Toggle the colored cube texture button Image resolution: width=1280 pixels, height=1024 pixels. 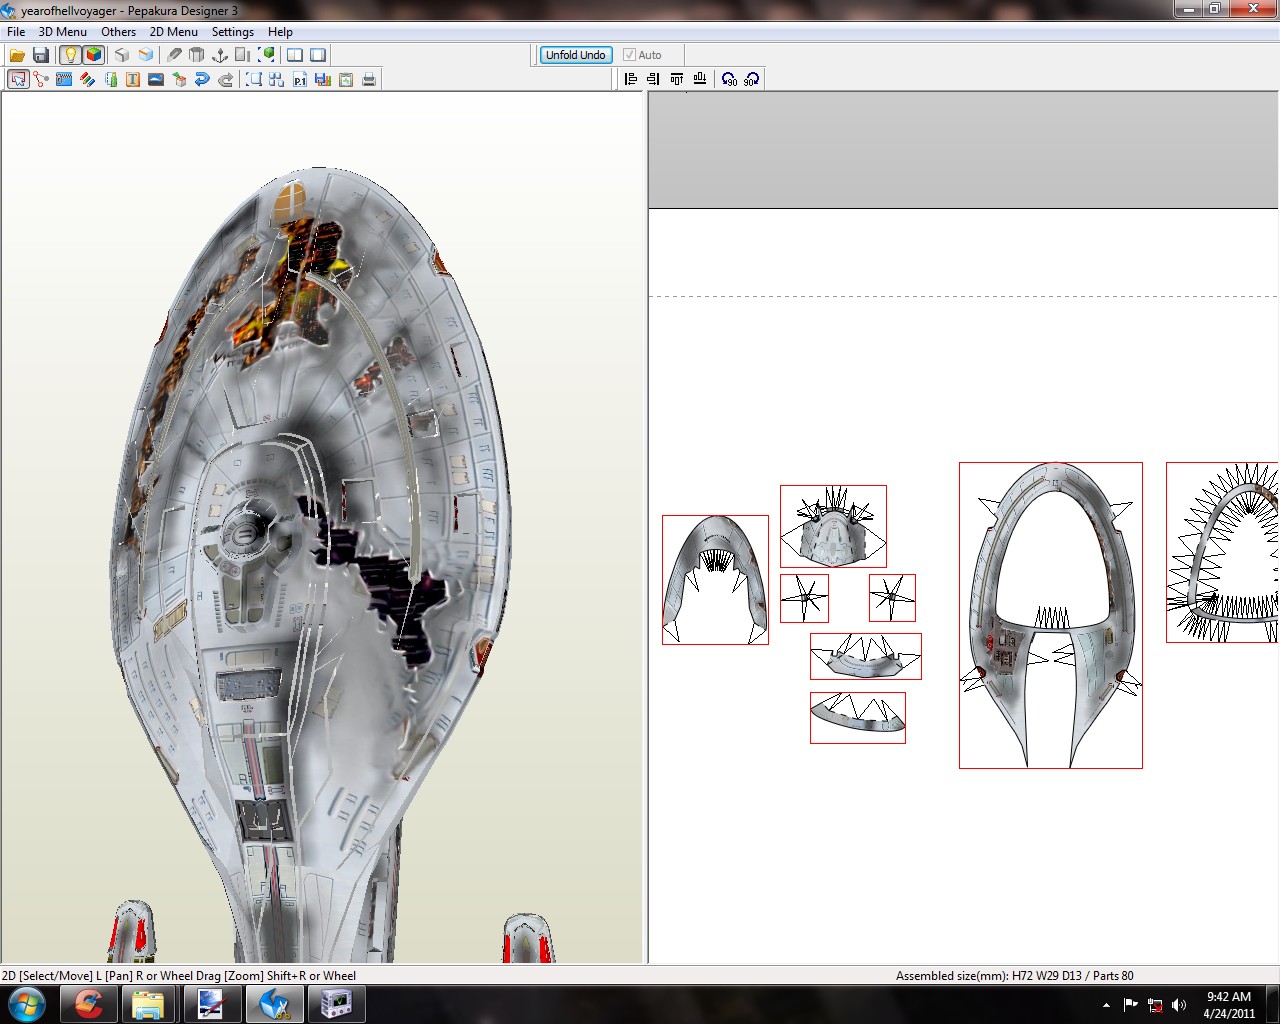pyautogui.click(x=94, y=55)
